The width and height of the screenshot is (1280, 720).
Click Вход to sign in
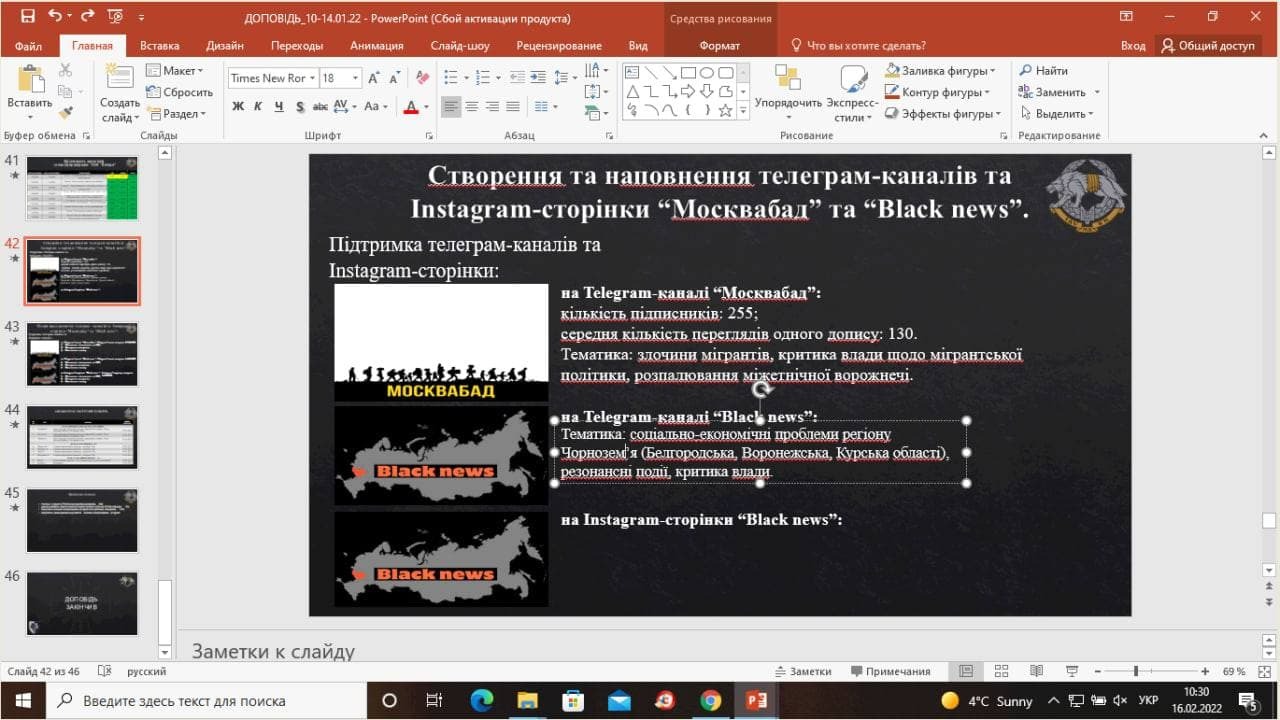1133,46
